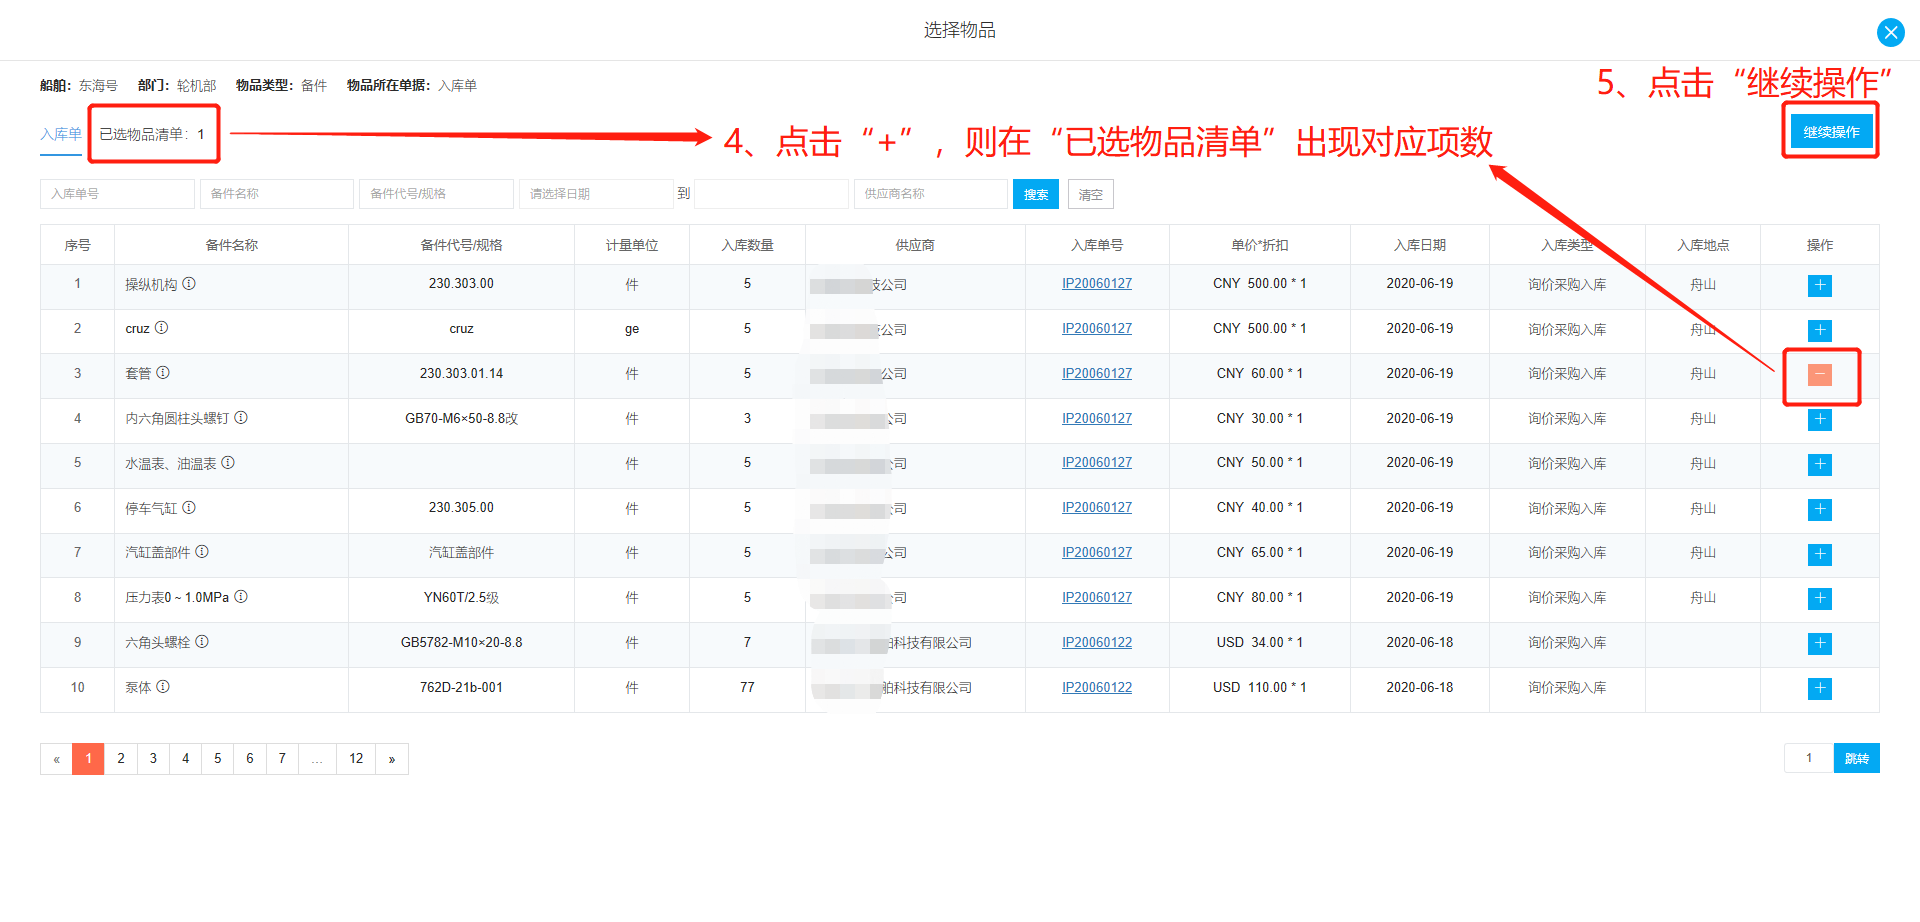The image size is (1920, 922).
Task: Open info icon next to 压力表0~1.0MPa
Action: point(241,597)
